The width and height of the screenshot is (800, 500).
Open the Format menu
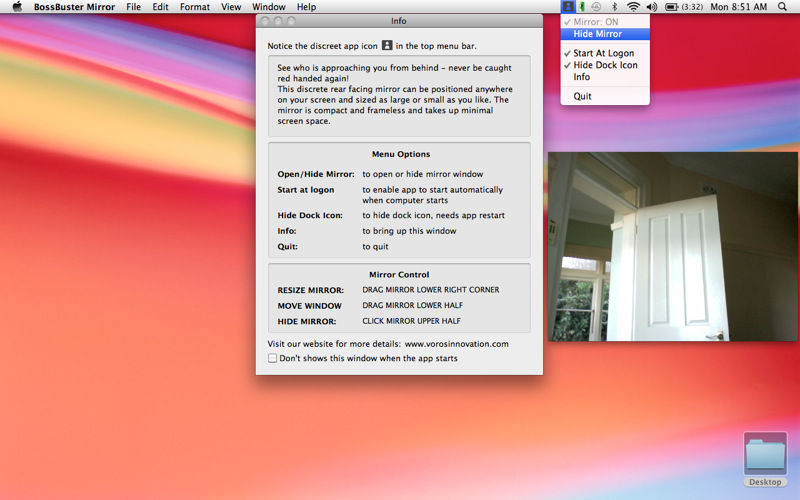195,7
